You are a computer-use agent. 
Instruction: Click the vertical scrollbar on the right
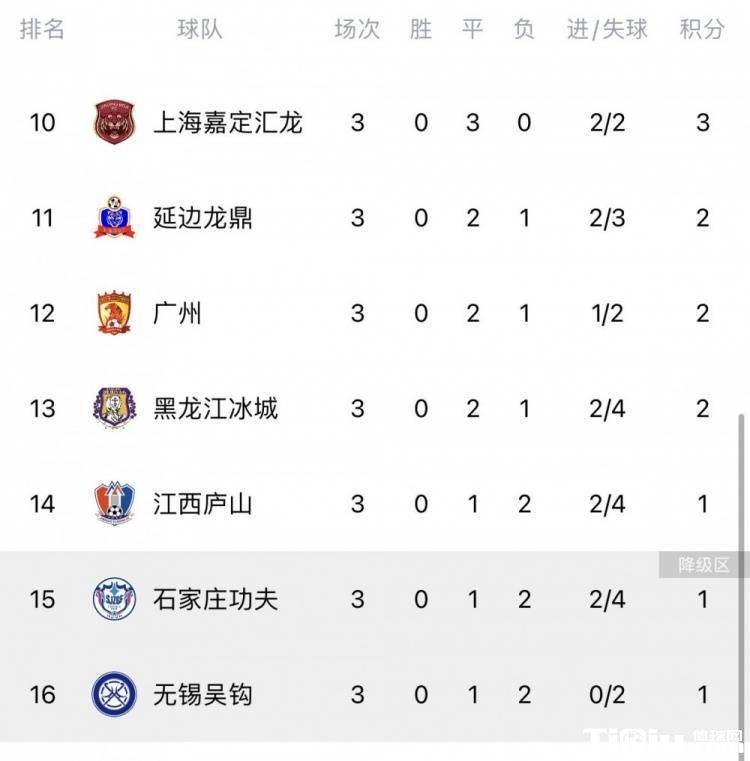coord(741,560)
